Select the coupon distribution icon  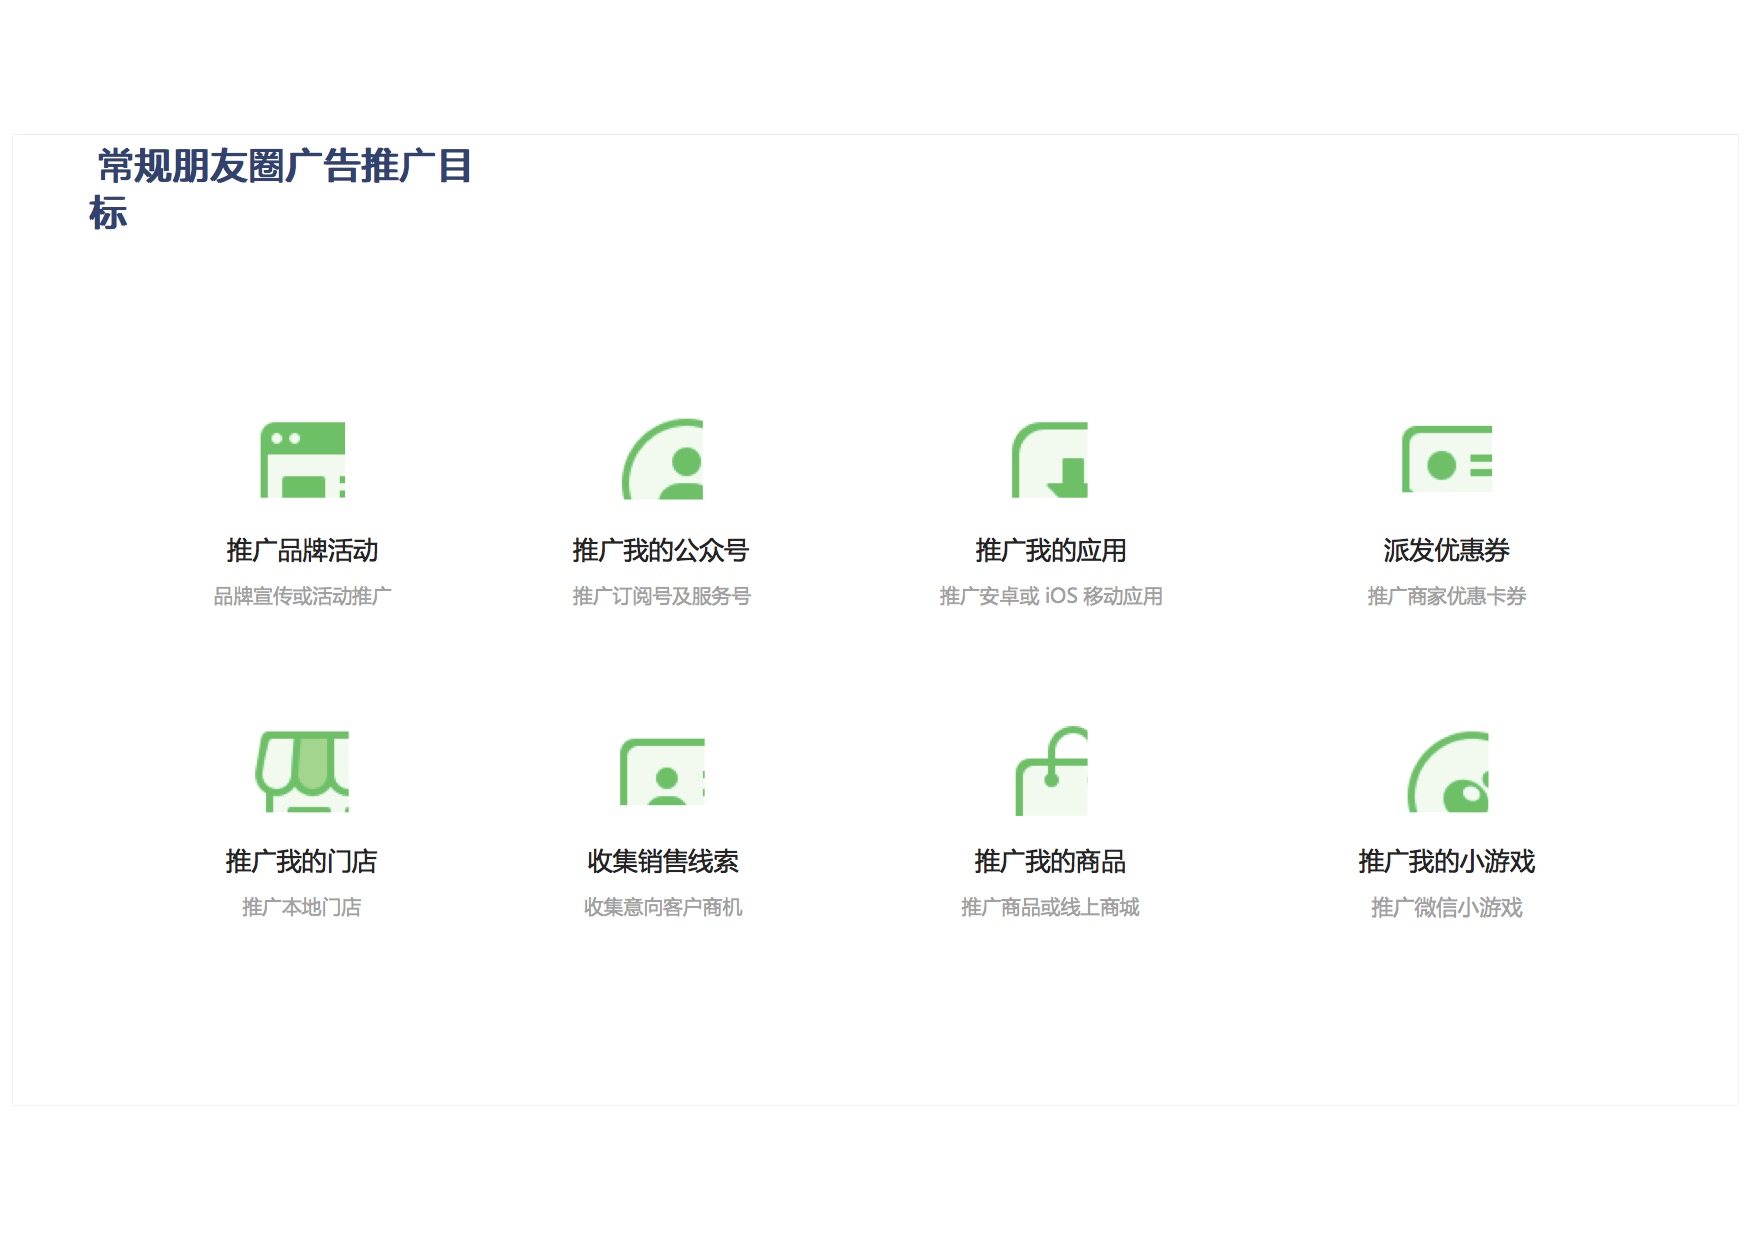click(1446, 460)
